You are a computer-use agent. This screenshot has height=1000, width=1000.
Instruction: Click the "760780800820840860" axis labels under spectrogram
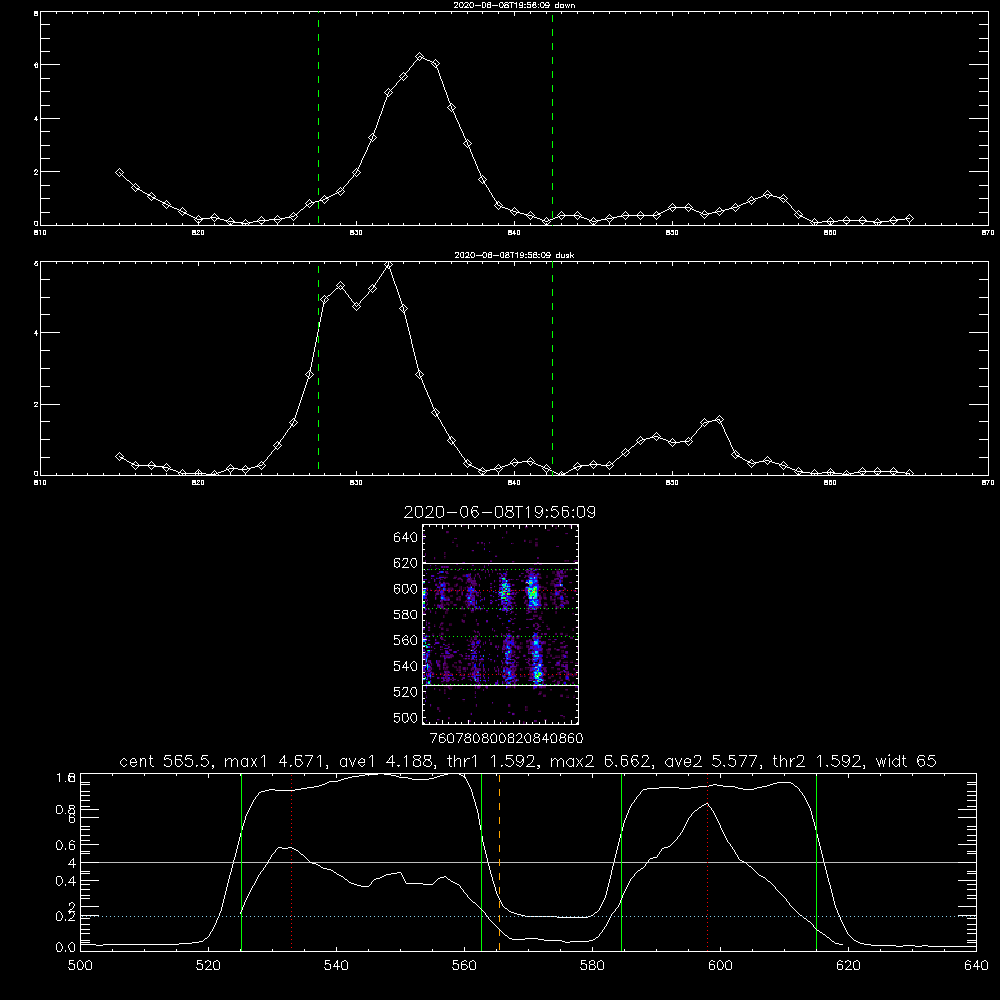pyautogui.click(x=507, y=739)
